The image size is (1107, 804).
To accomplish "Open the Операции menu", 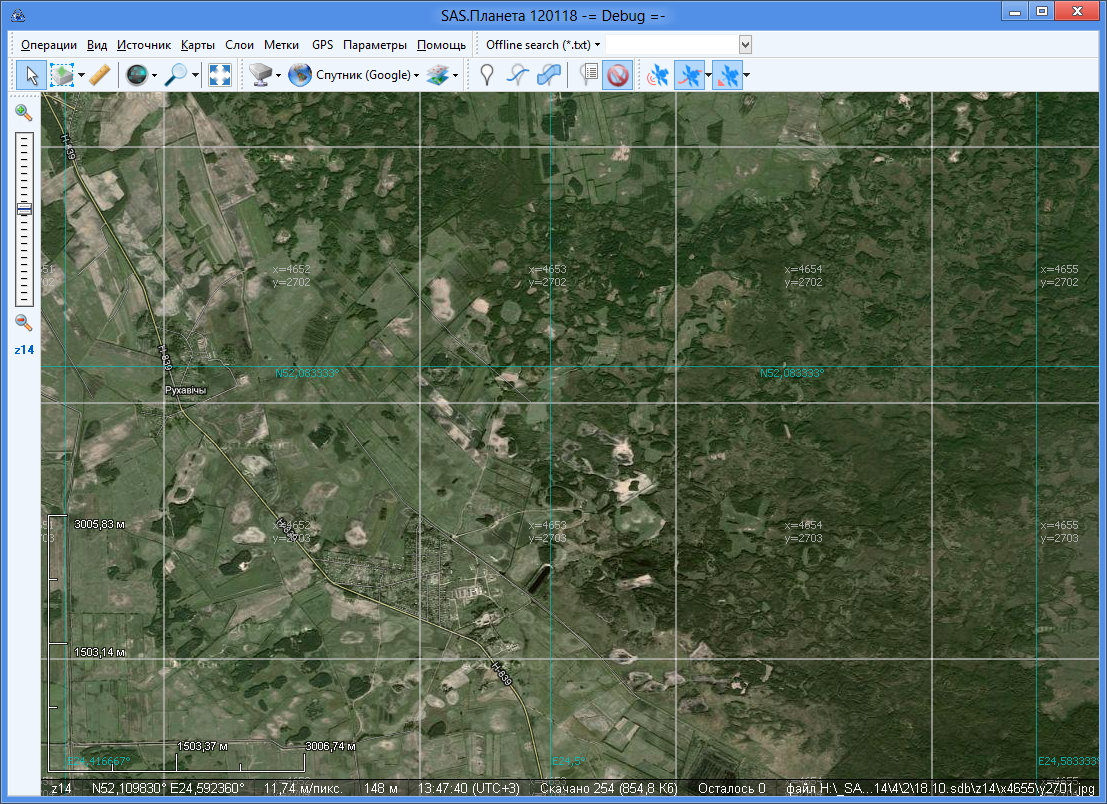I will [48, 45].
